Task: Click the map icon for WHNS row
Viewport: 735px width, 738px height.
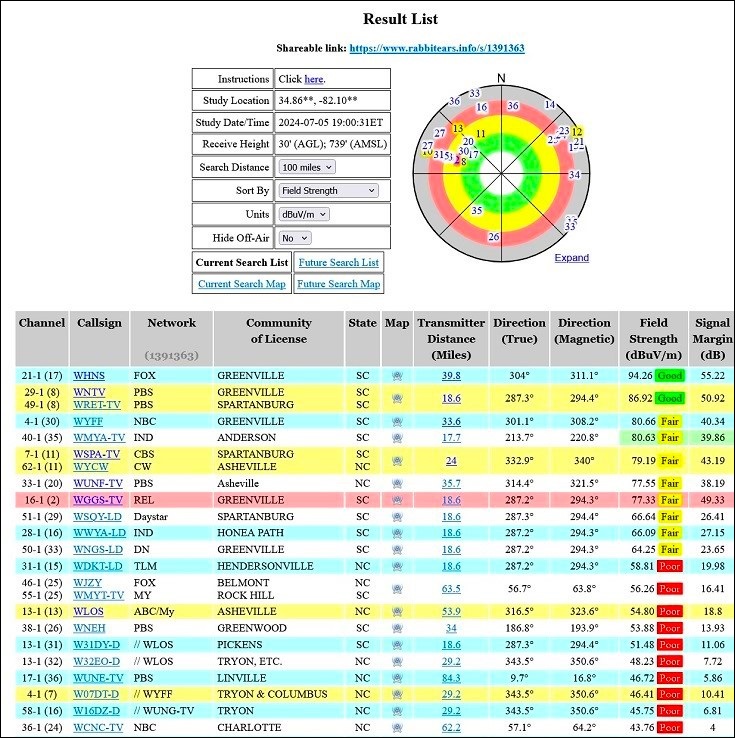Action: [x=397, y=376]
